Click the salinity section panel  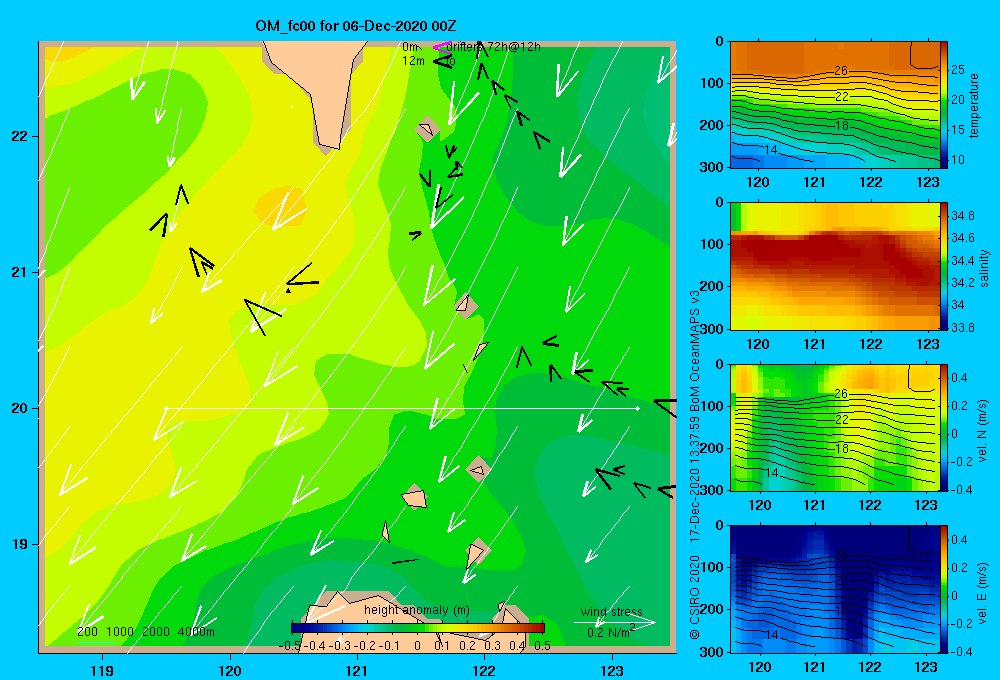click(x=835, y=266)
